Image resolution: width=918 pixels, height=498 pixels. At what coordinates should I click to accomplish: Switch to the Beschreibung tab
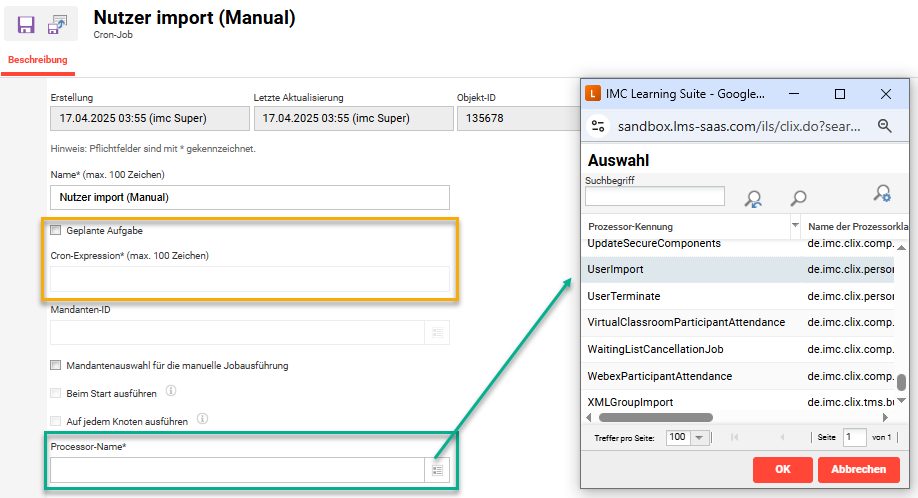tap(38, 60)
